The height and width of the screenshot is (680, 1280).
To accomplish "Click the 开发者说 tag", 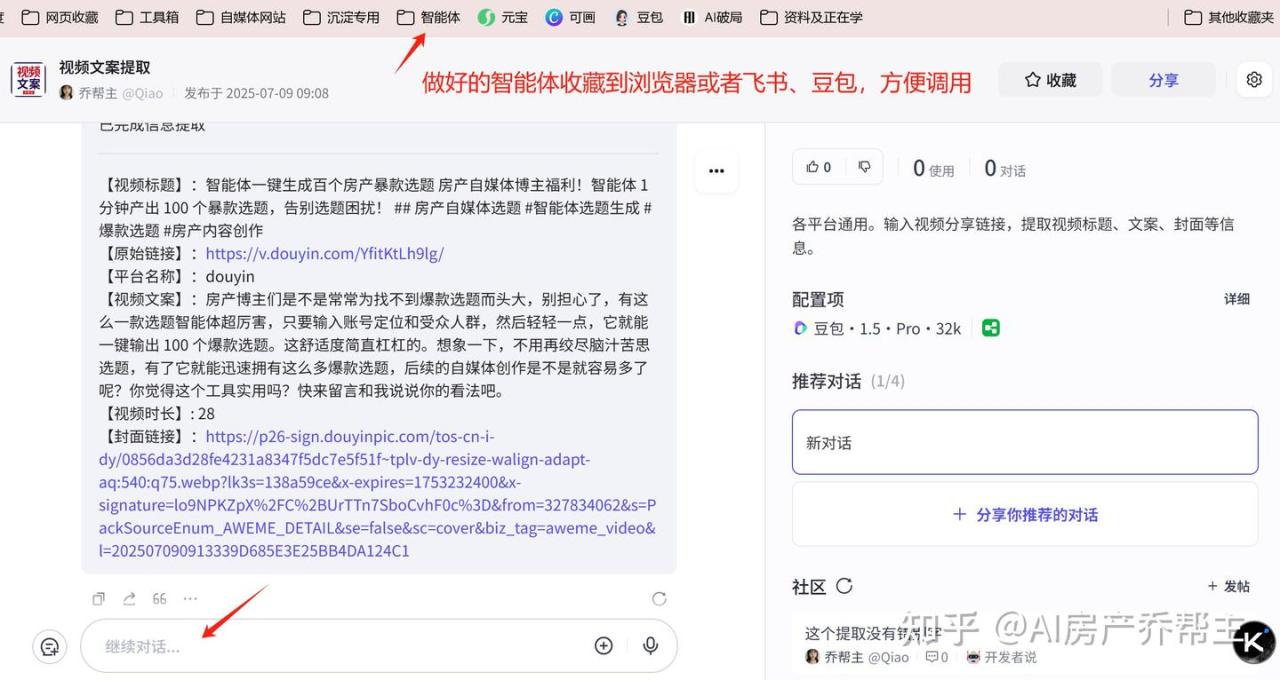I will point(1001,657).
